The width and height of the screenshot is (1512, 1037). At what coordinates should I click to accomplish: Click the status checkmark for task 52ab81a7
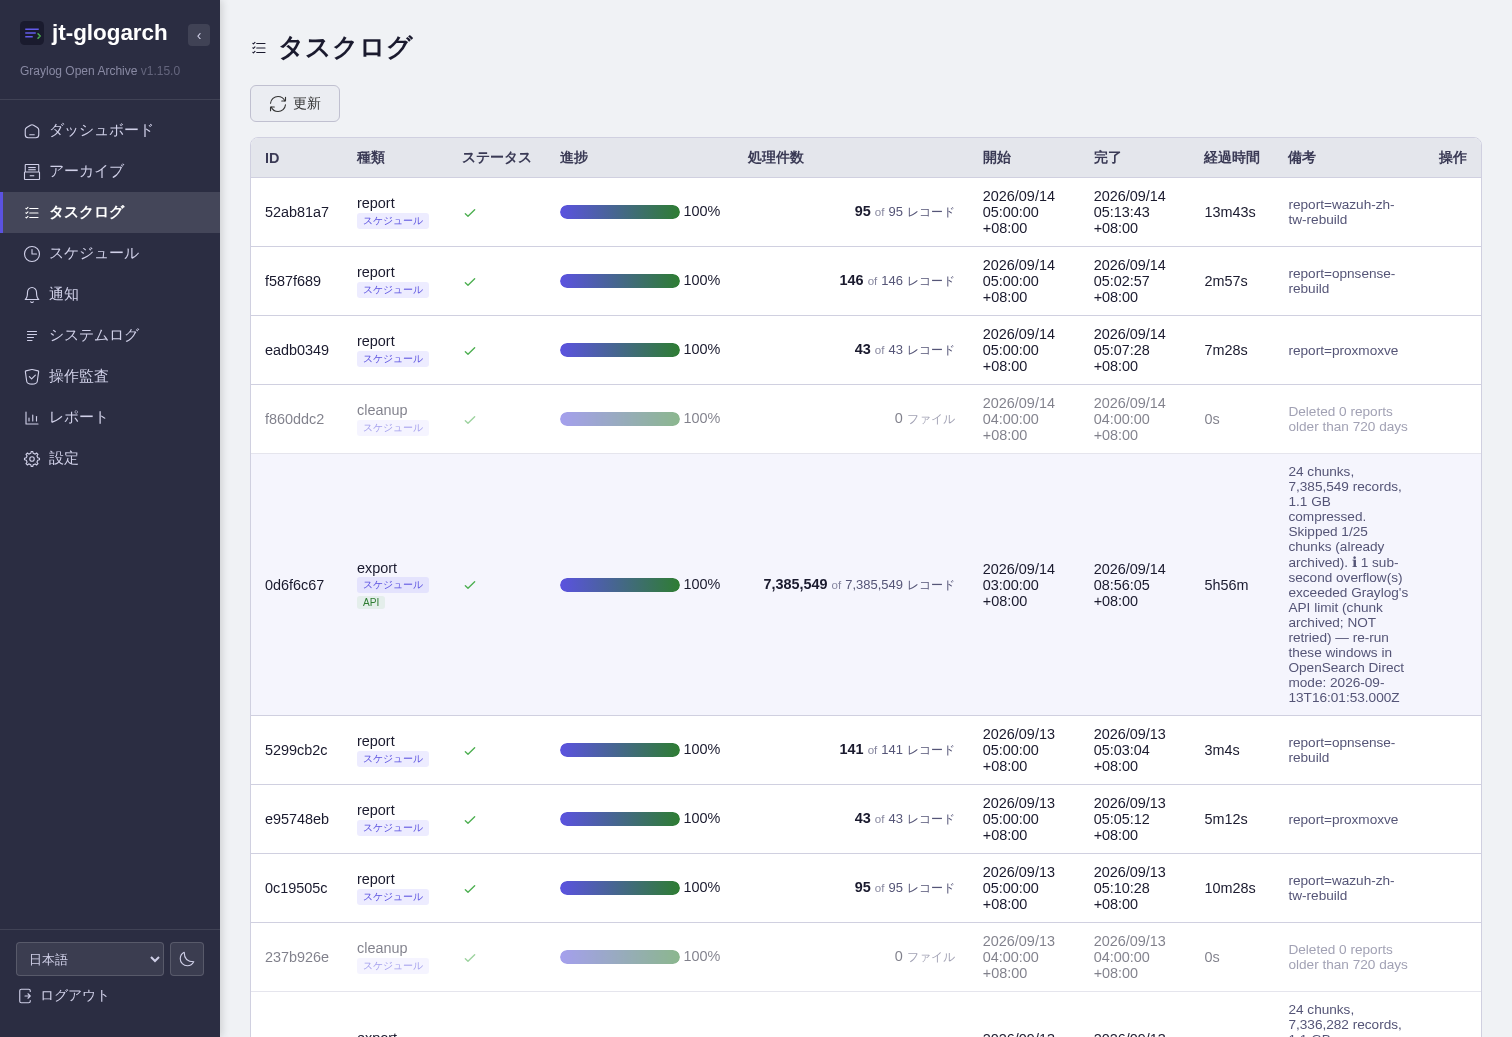tap(470, 213)
